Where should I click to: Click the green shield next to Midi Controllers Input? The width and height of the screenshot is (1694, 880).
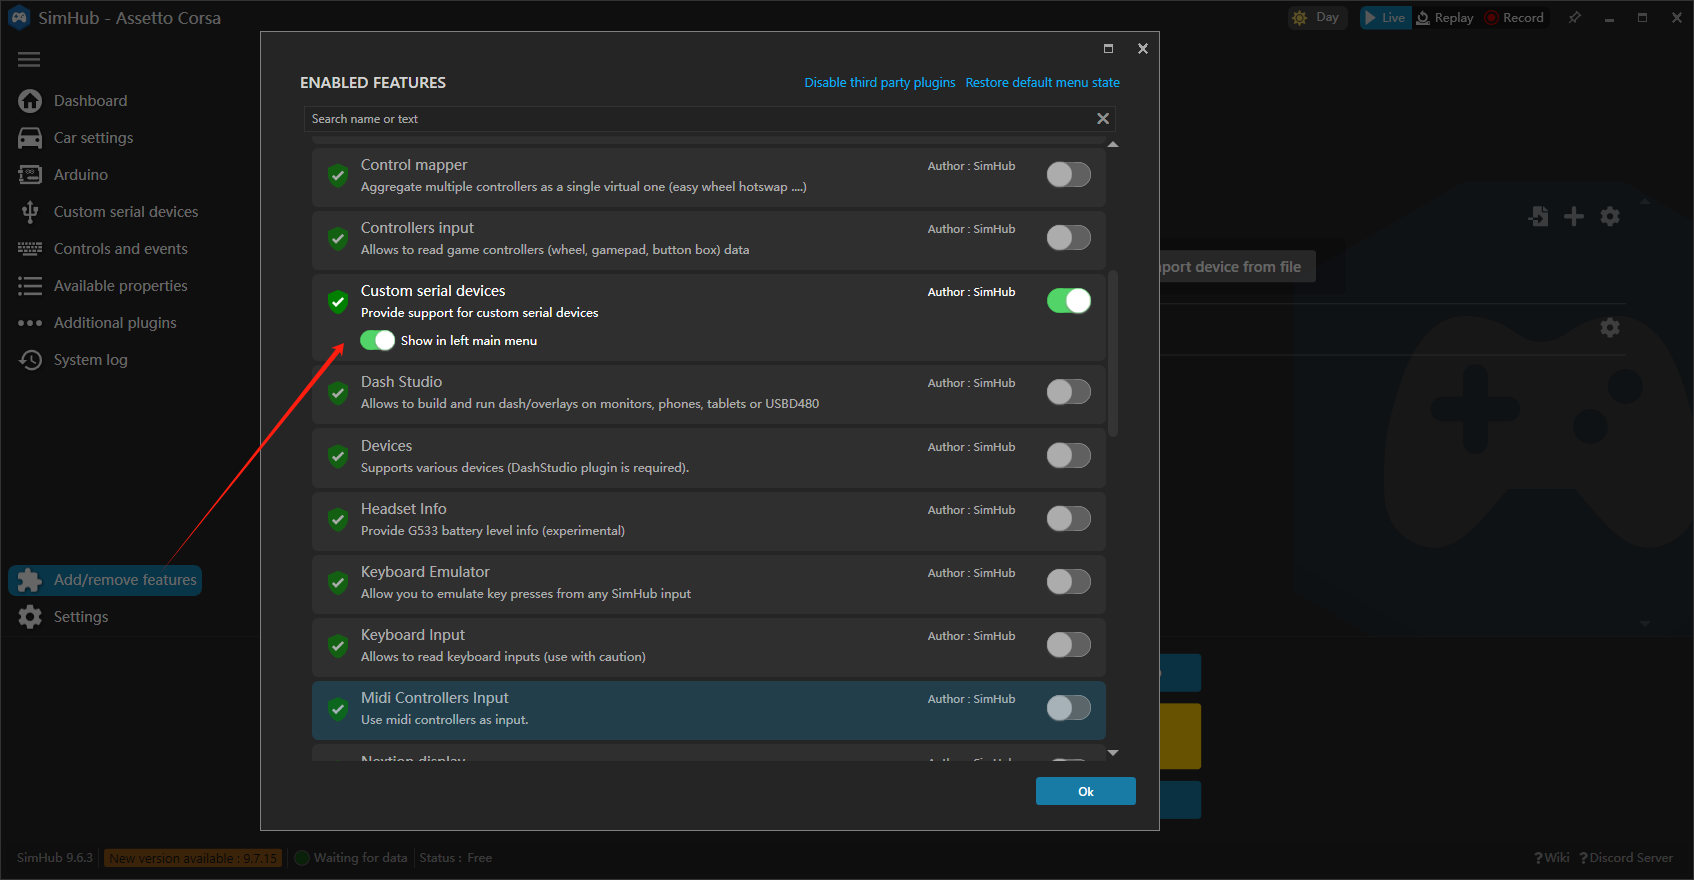tap(338, 708)
